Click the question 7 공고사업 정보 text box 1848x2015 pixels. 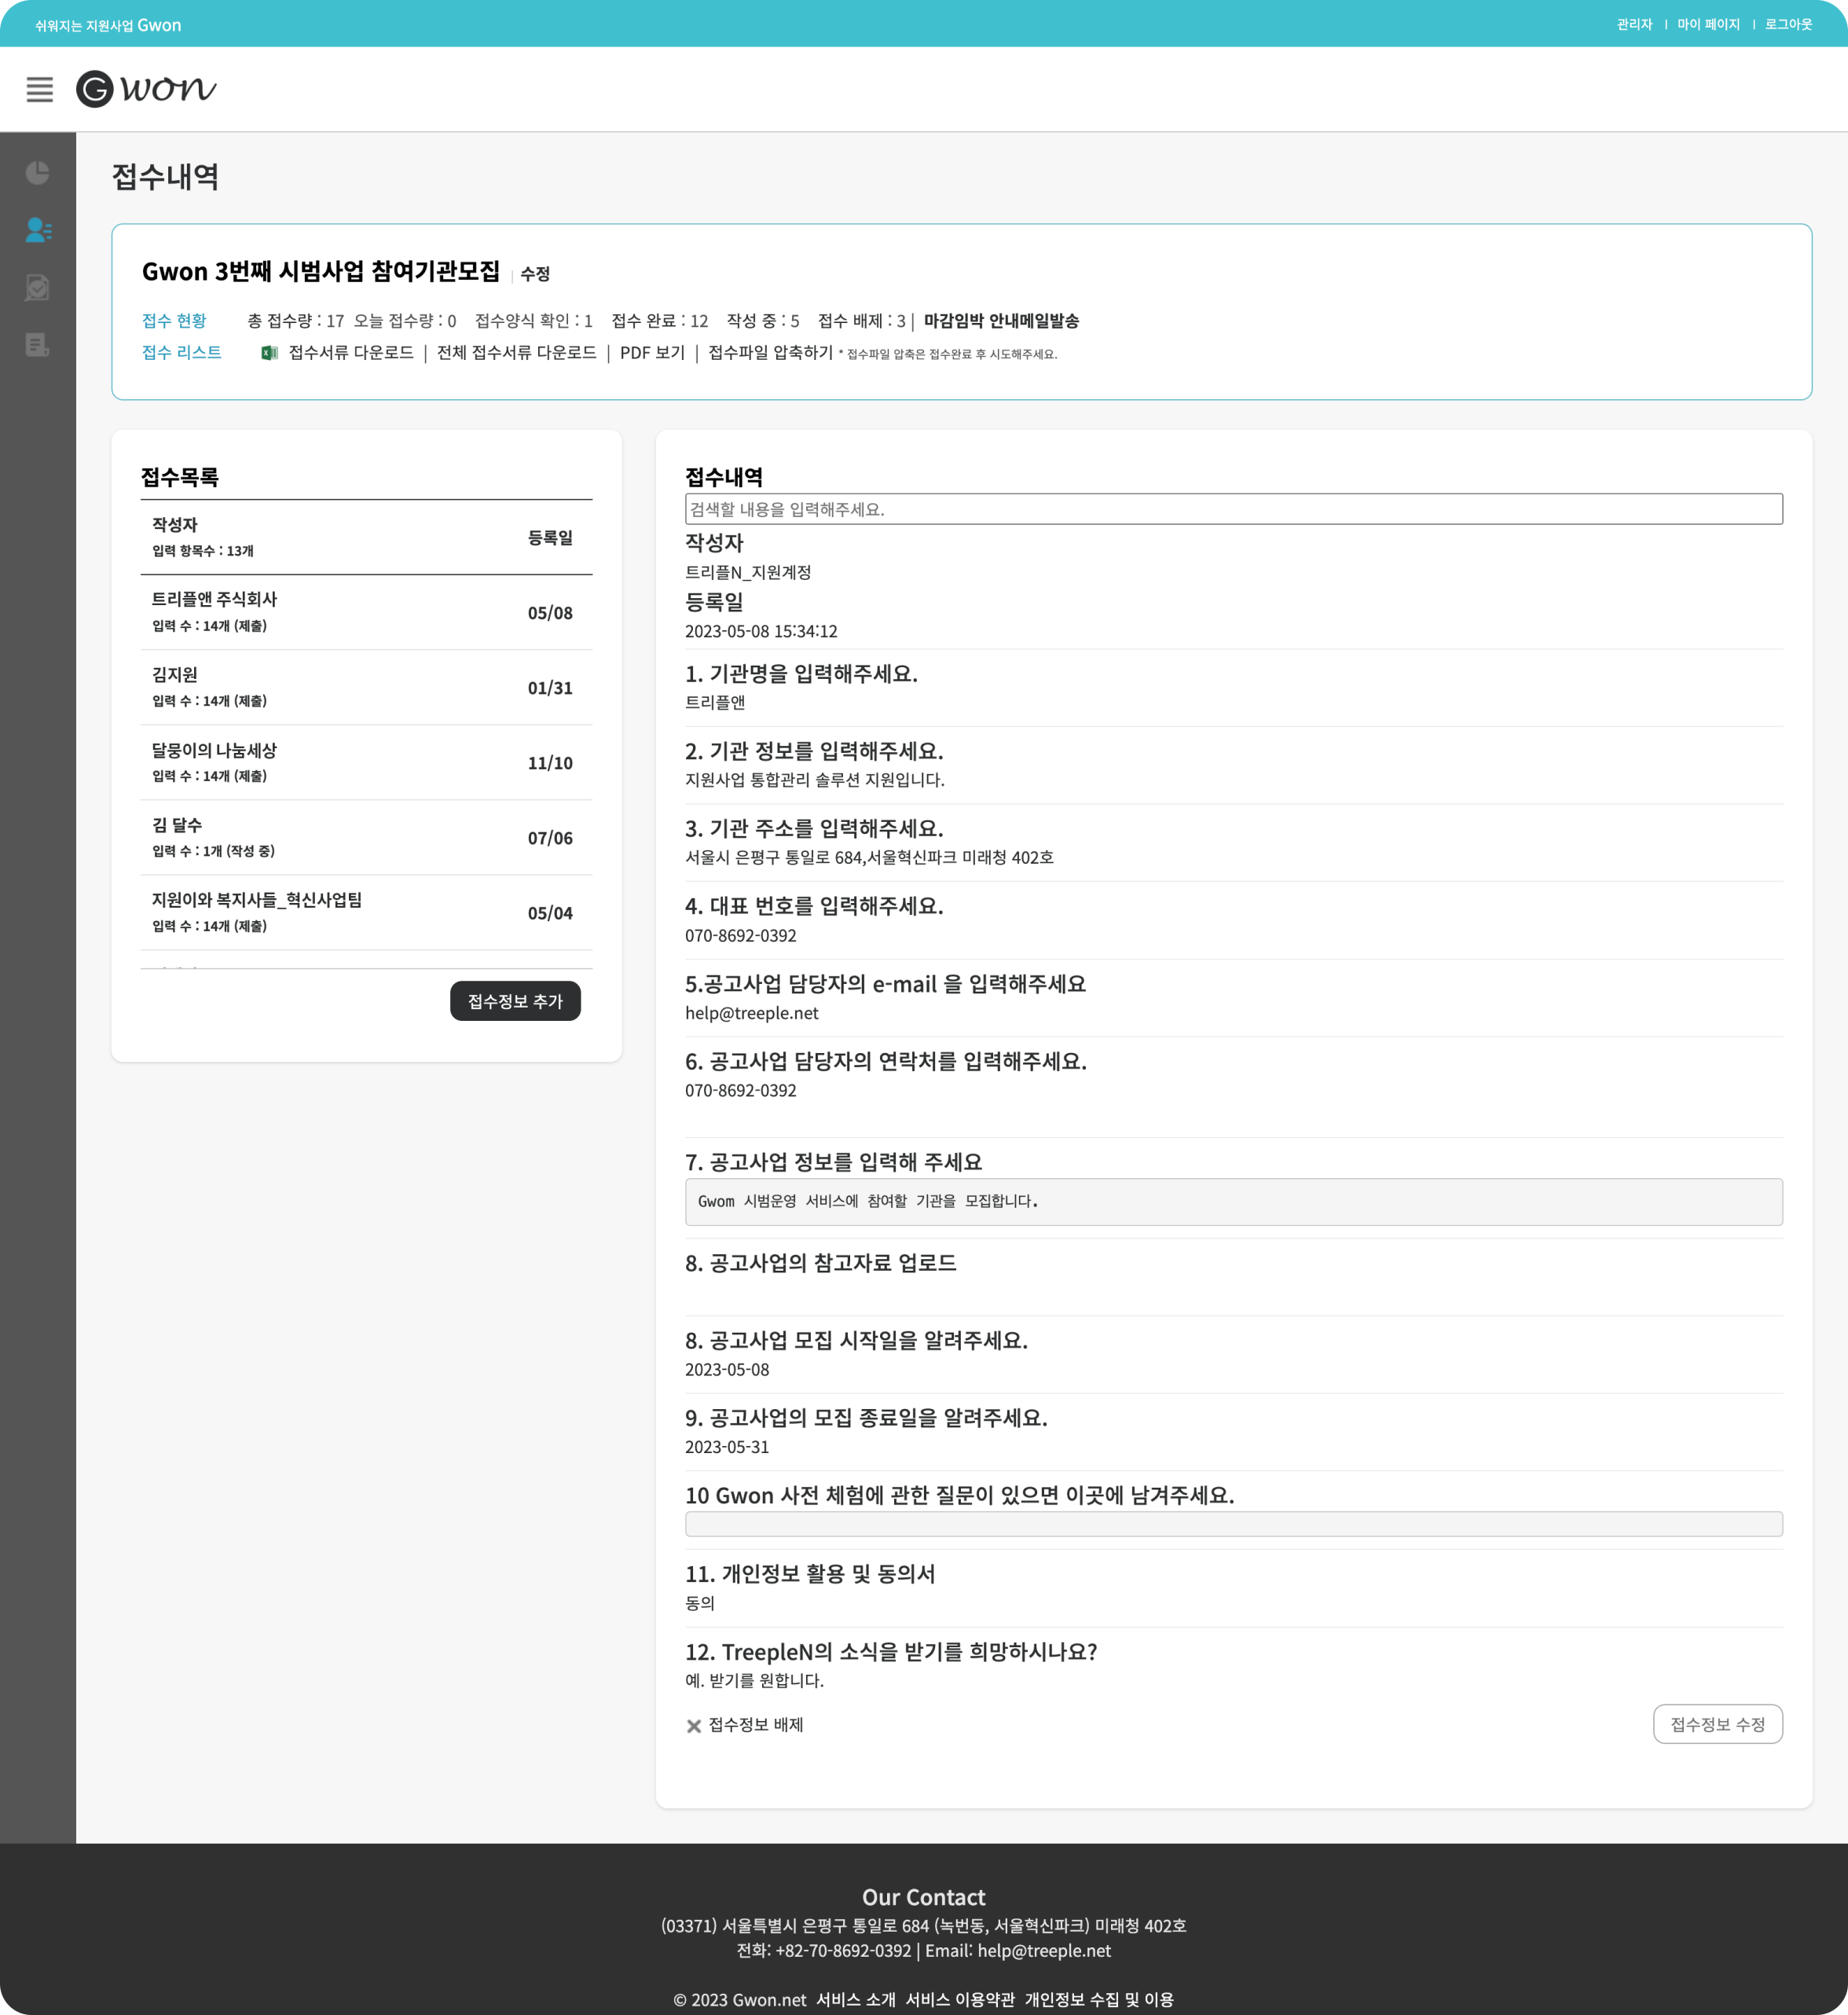click(x=1233, y=1201)
